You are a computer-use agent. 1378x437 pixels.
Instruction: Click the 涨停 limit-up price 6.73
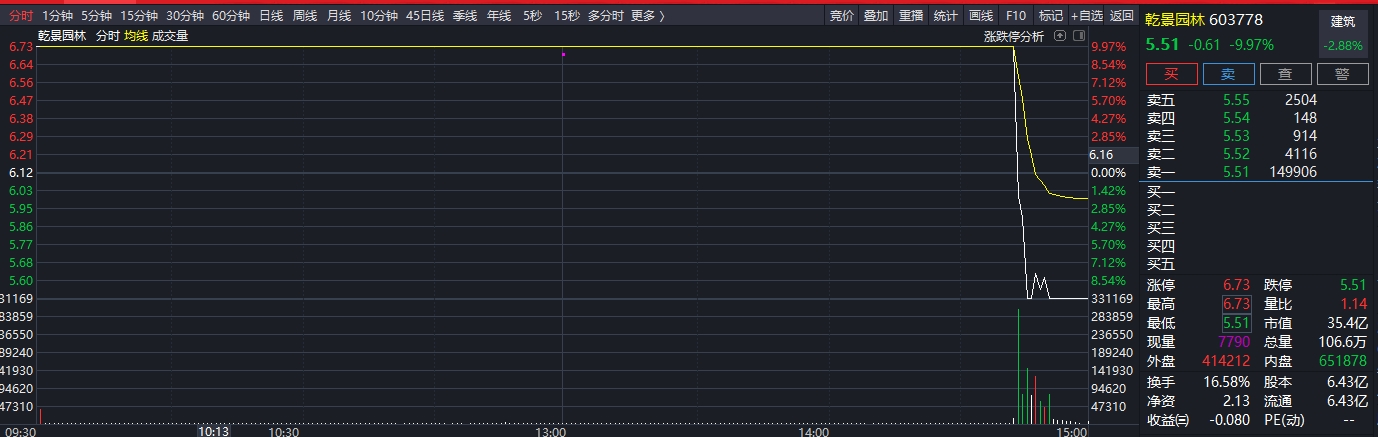[x=1236, y=285]
